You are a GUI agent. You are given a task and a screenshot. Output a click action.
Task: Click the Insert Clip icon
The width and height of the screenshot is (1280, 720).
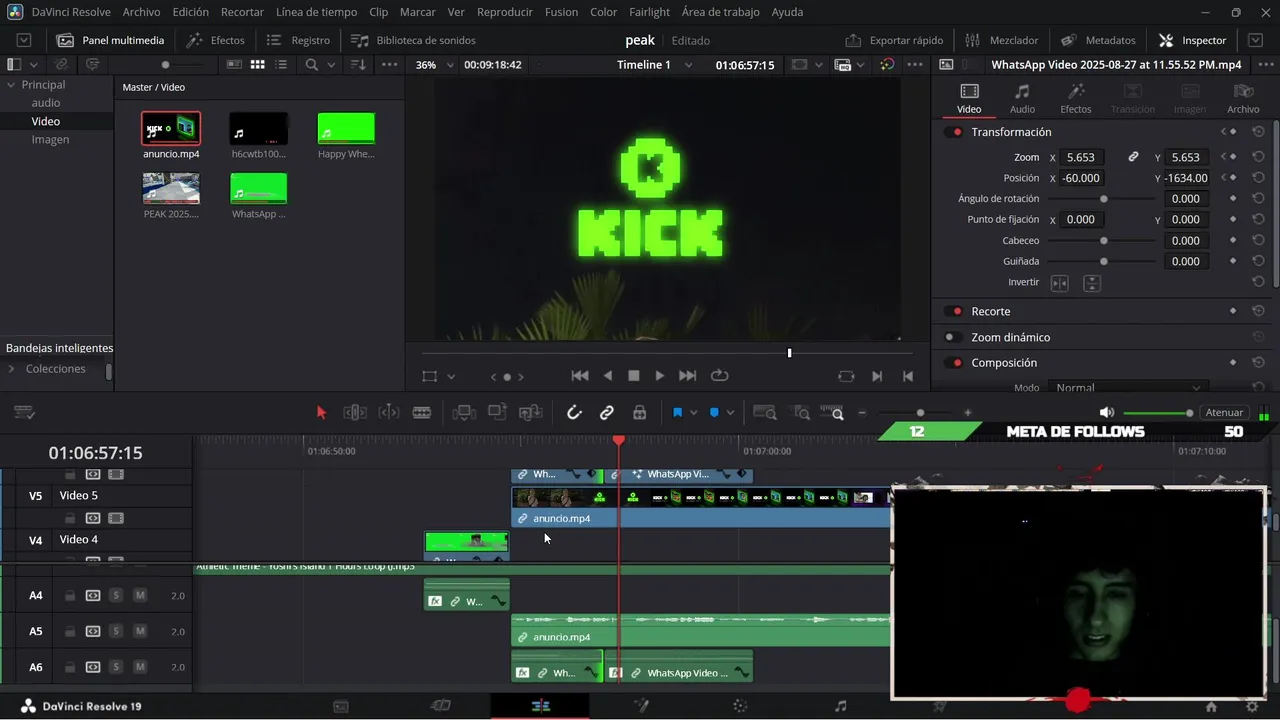coord(463,413)
